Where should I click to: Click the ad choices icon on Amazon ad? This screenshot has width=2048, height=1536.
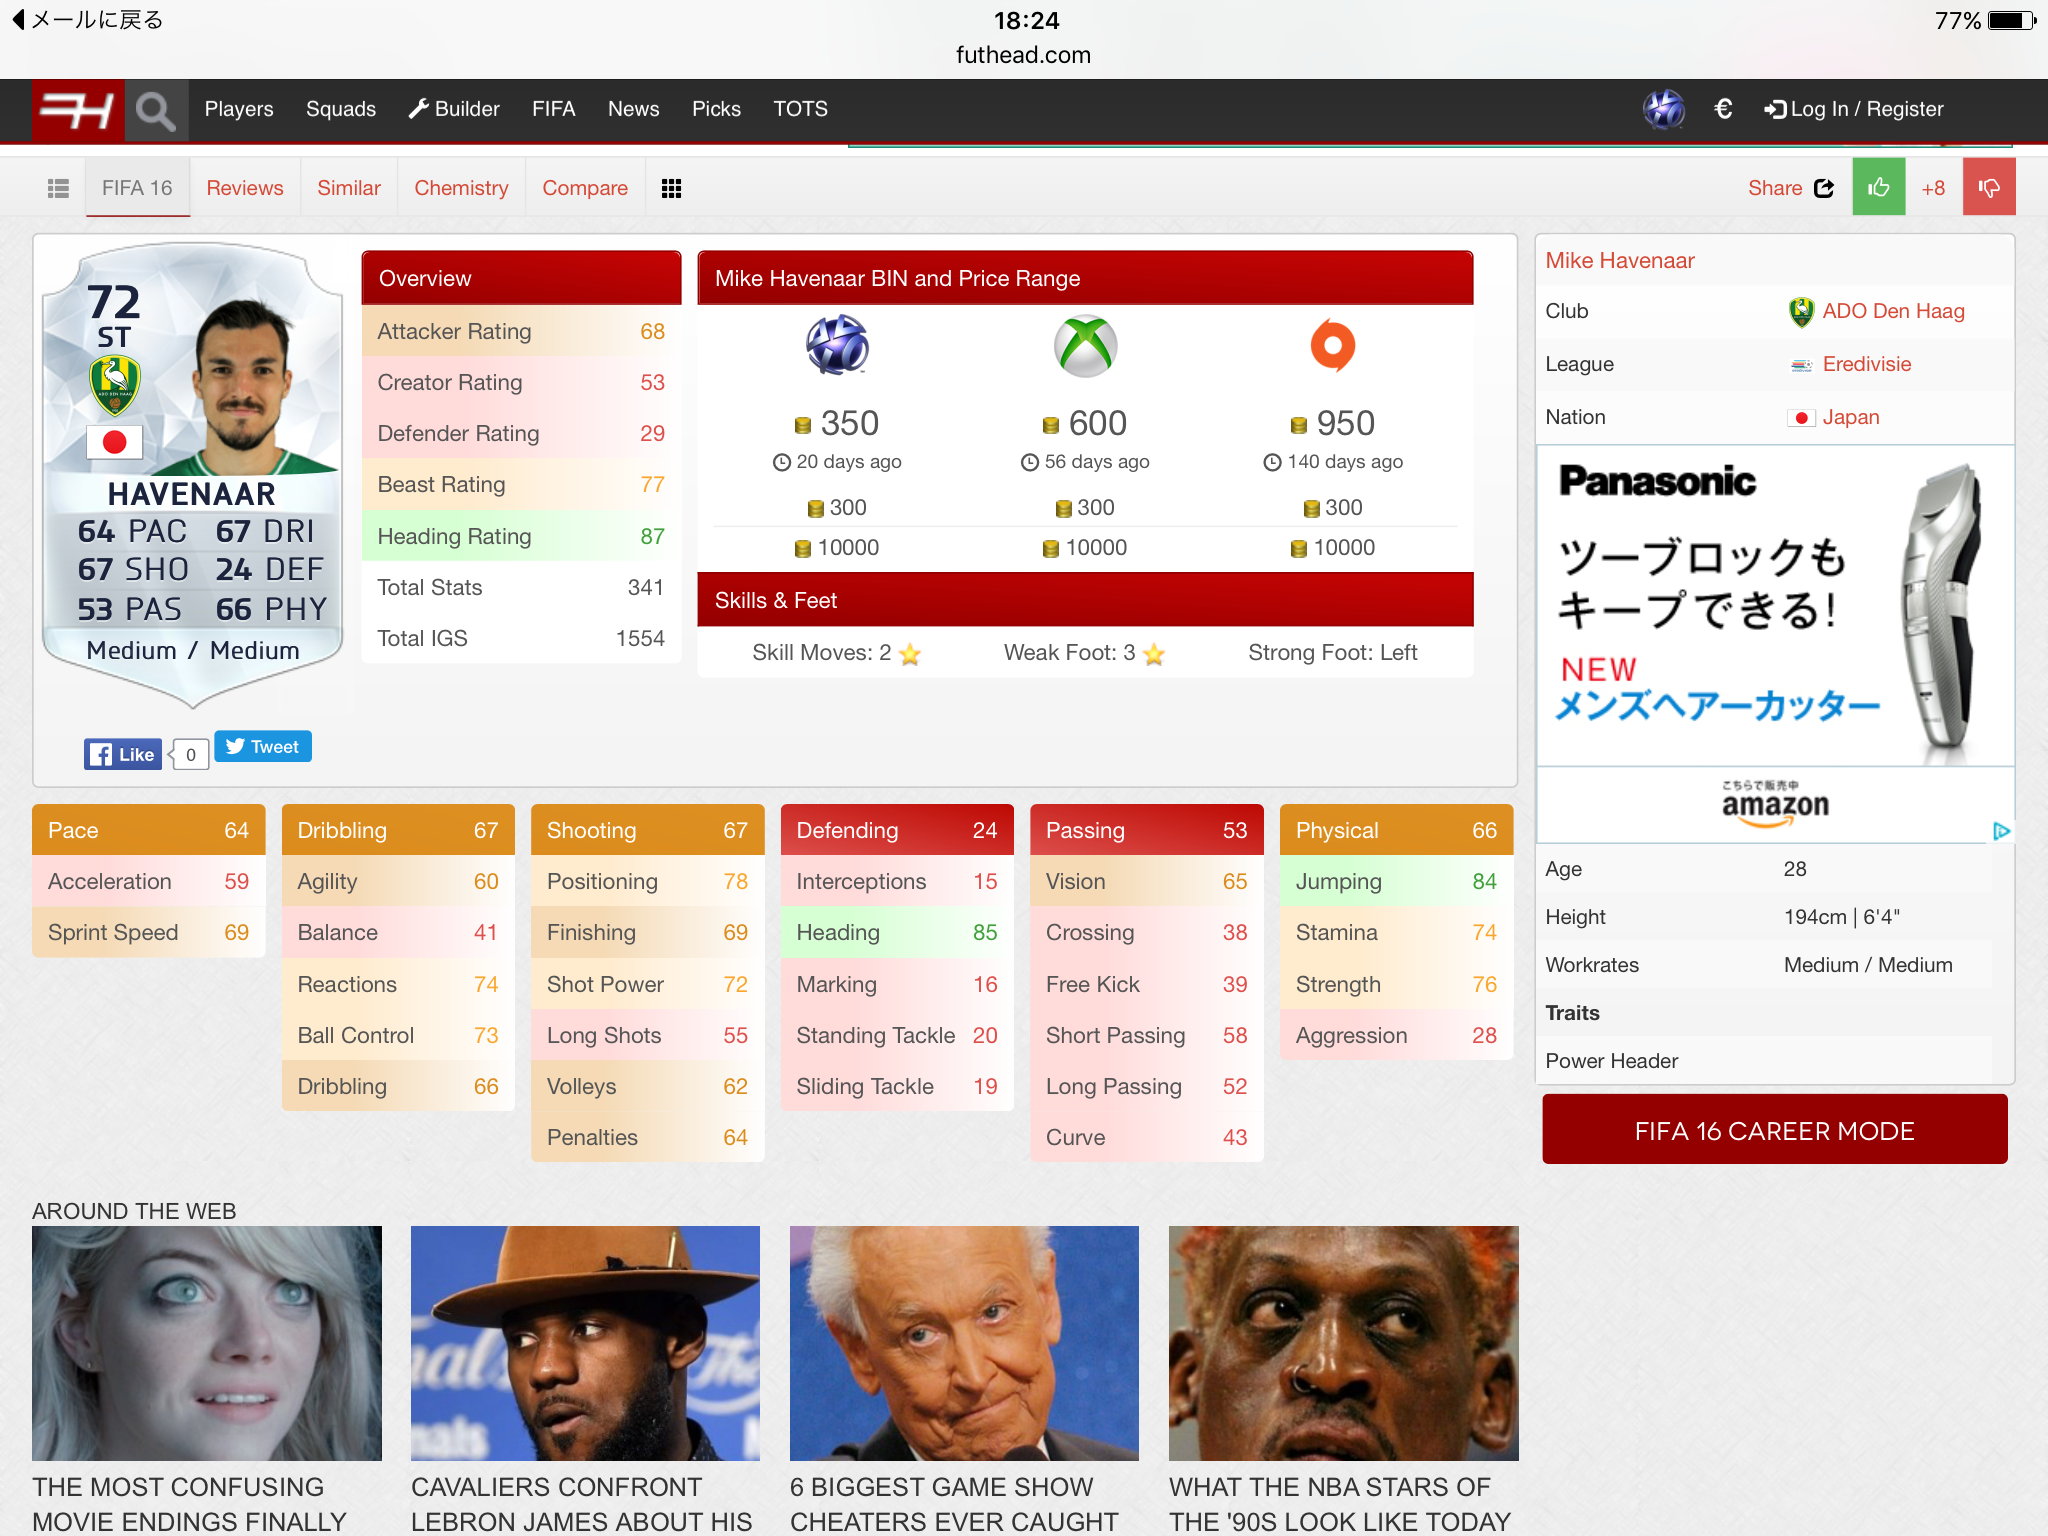(2001, 831)
